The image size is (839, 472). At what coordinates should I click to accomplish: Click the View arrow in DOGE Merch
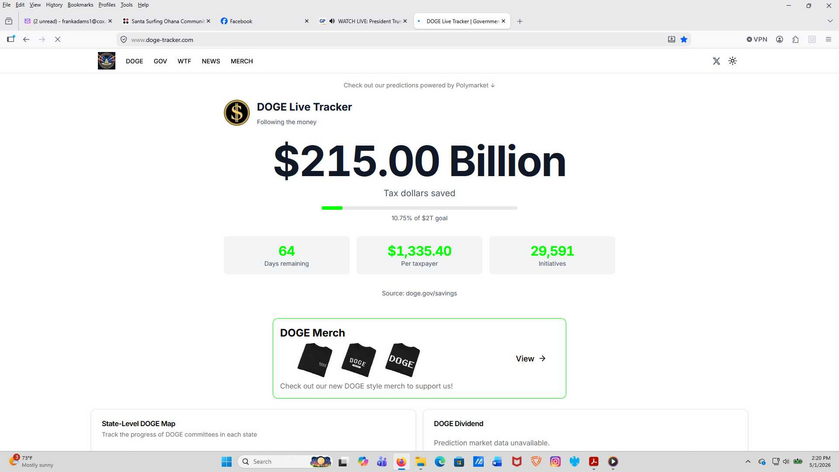pos(530,359)
